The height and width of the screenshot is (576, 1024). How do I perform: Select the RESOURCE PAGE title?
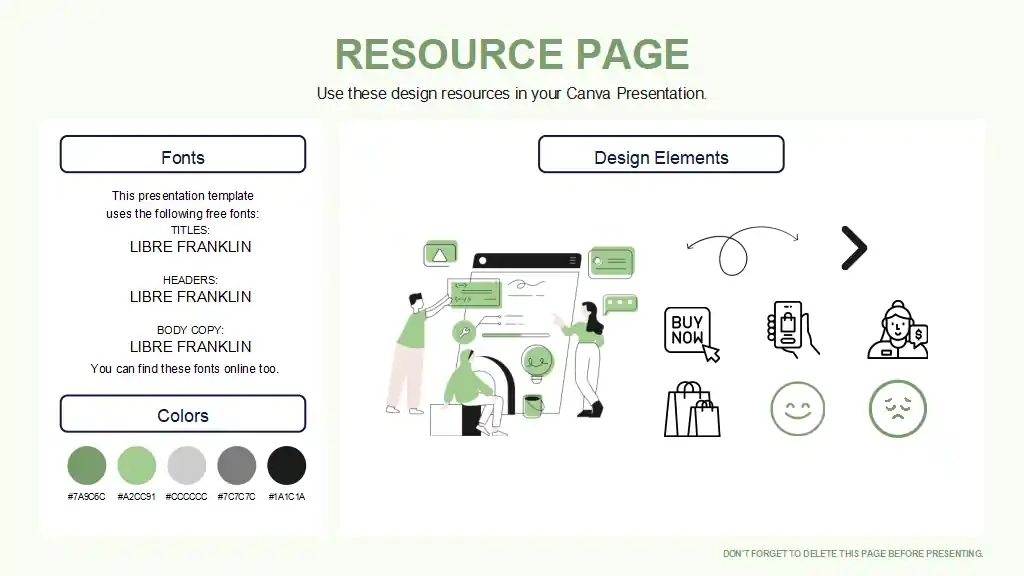(x=512, y=54)
